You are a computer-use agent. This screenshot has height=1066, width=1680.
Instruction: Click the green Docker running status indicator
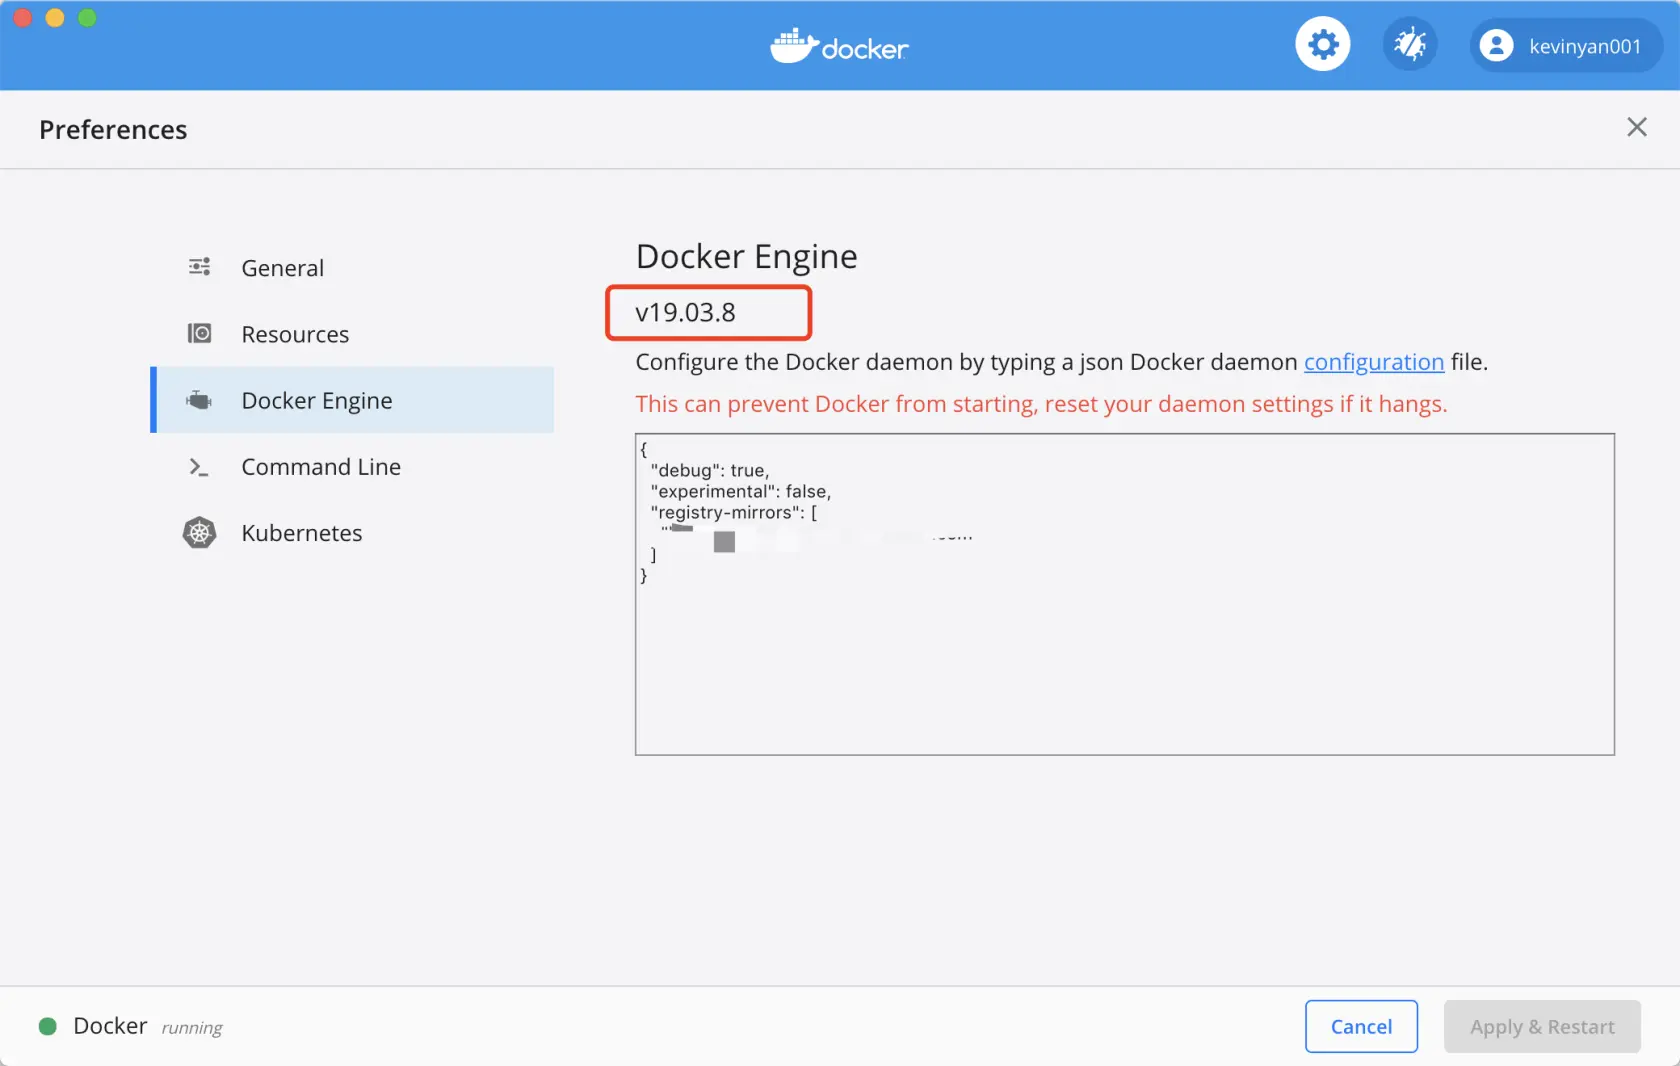coord(47,1027)
